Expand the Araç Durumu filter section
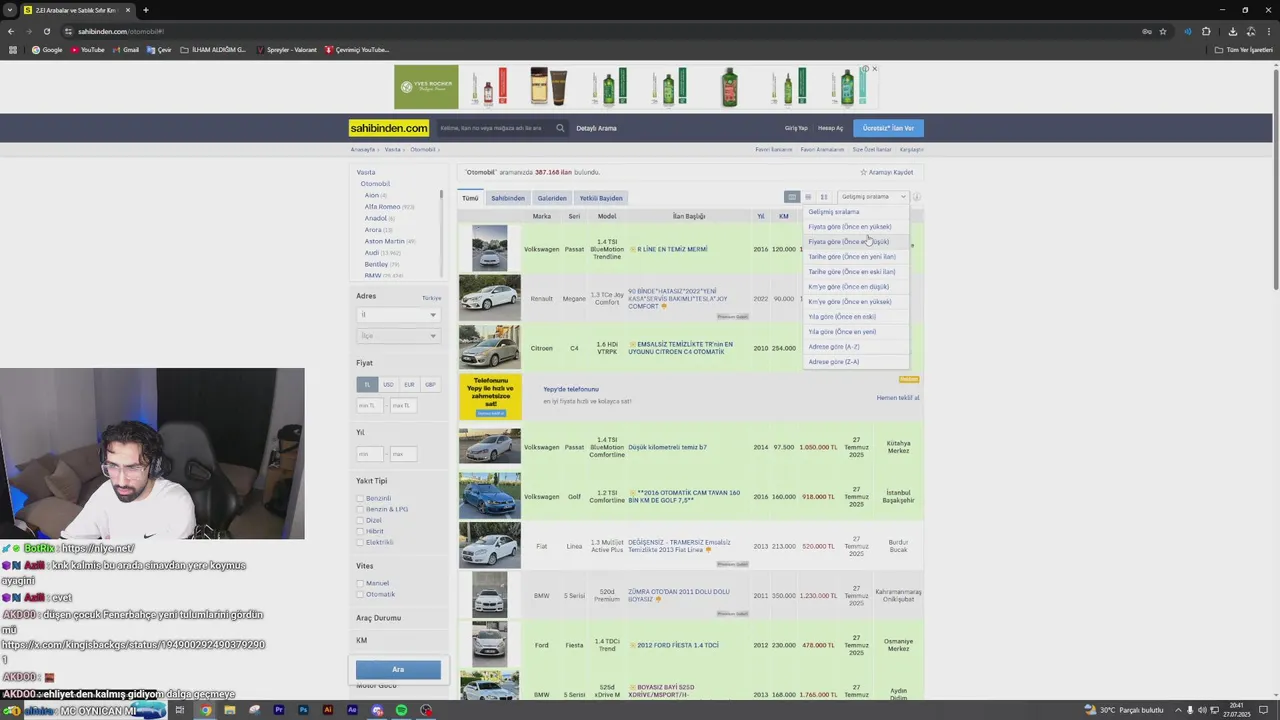The image size is (1280, 720). coord(379,618)
